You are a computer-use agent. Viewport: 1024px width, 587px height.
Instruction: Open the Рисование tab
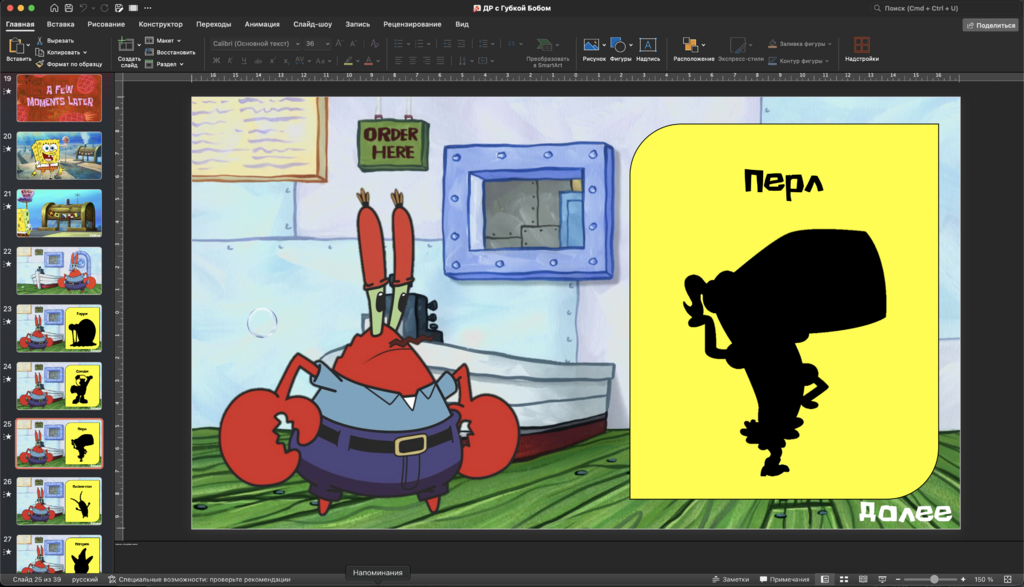(x=106, y=24)
